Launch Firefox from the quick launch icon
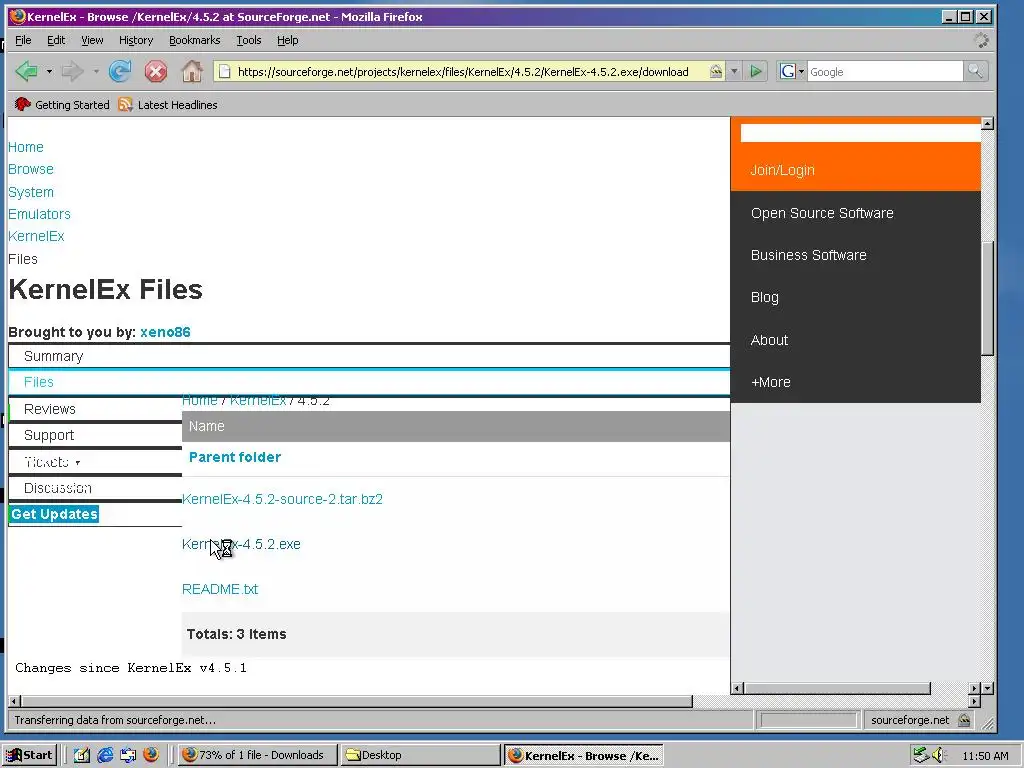The height and width of the screenshot is (768, 1024). (151, 755)
